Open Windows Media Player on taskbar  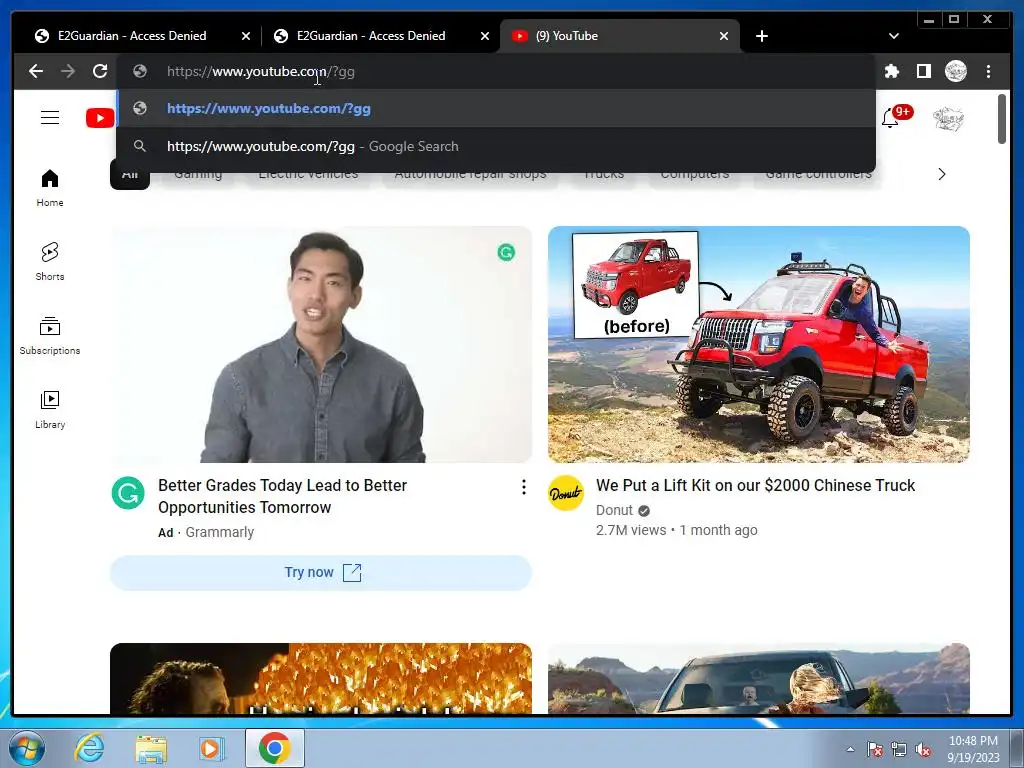(211, 748)
